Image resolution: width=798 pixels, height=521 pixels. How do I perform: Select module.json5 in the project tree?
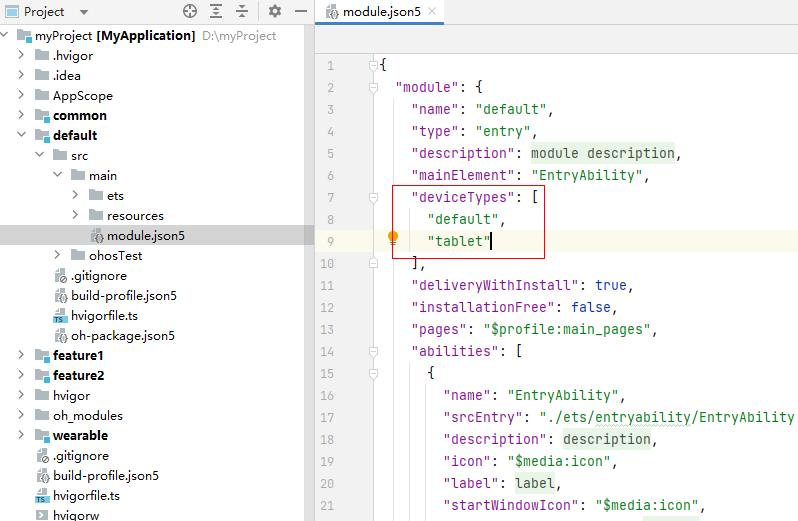click(x=145, y=236)
